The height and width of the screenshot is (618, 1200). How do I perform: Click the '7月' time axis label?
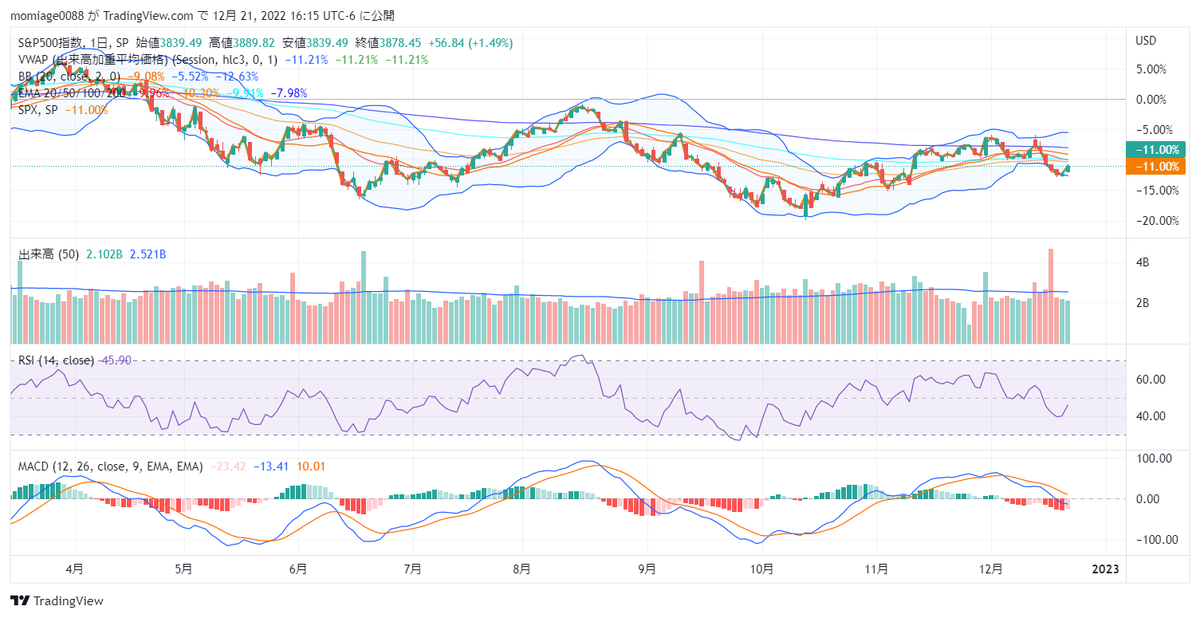(x=413, y=568)
